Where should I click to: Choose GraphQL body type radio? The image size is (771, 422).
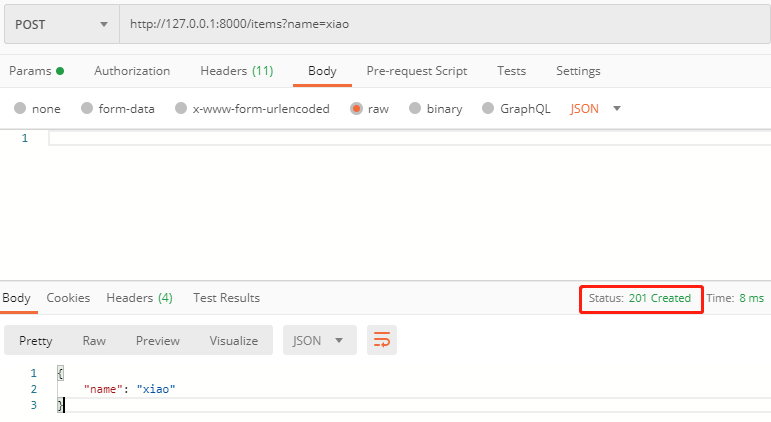[488, 109]
